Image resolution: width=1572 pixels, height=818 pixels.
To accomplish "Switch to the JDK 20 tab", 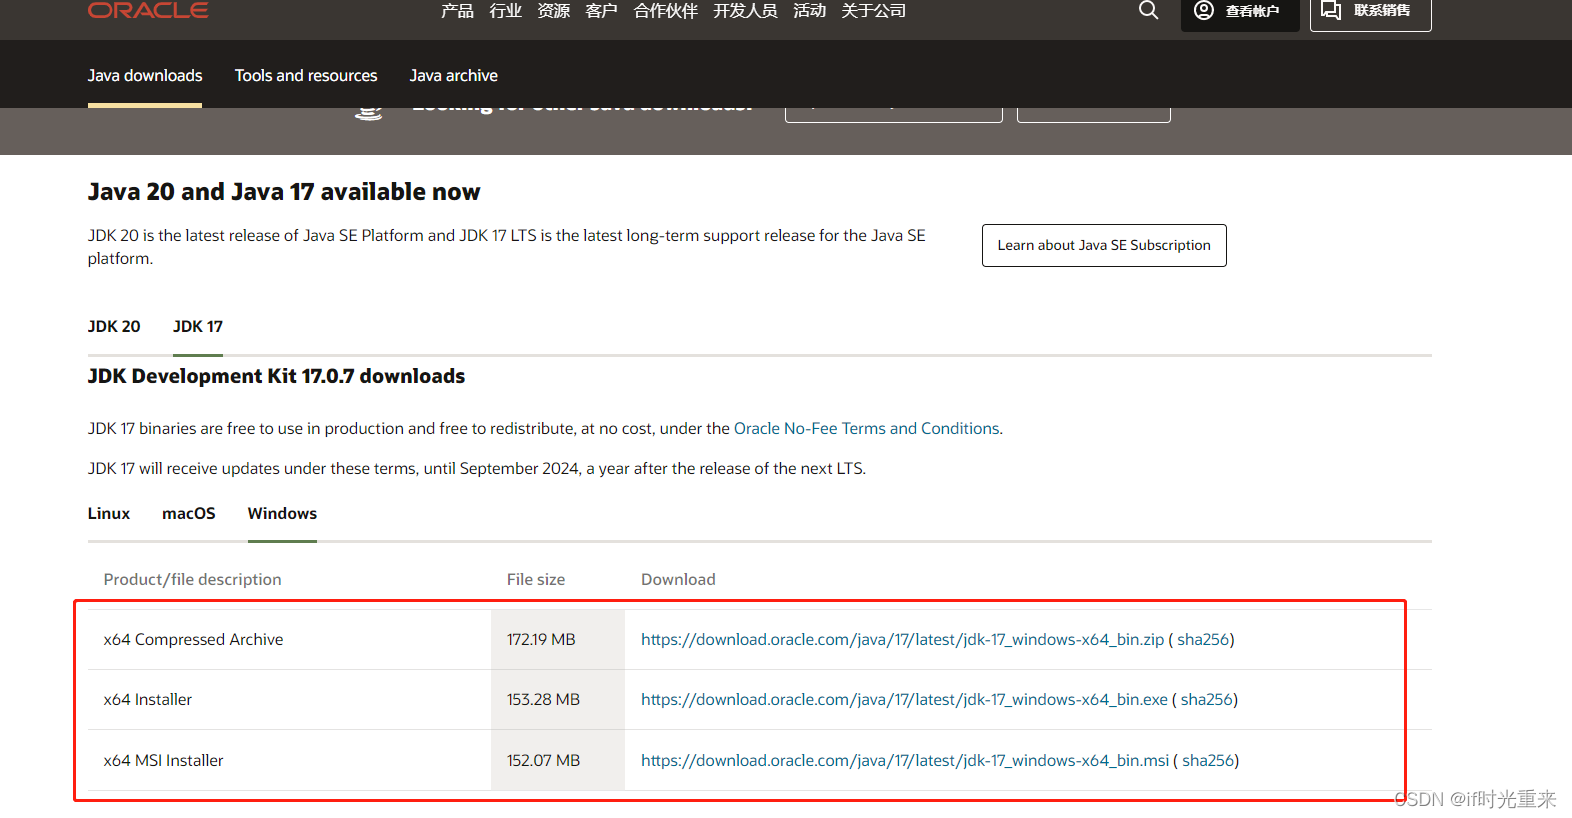I will tap(114, 327).
